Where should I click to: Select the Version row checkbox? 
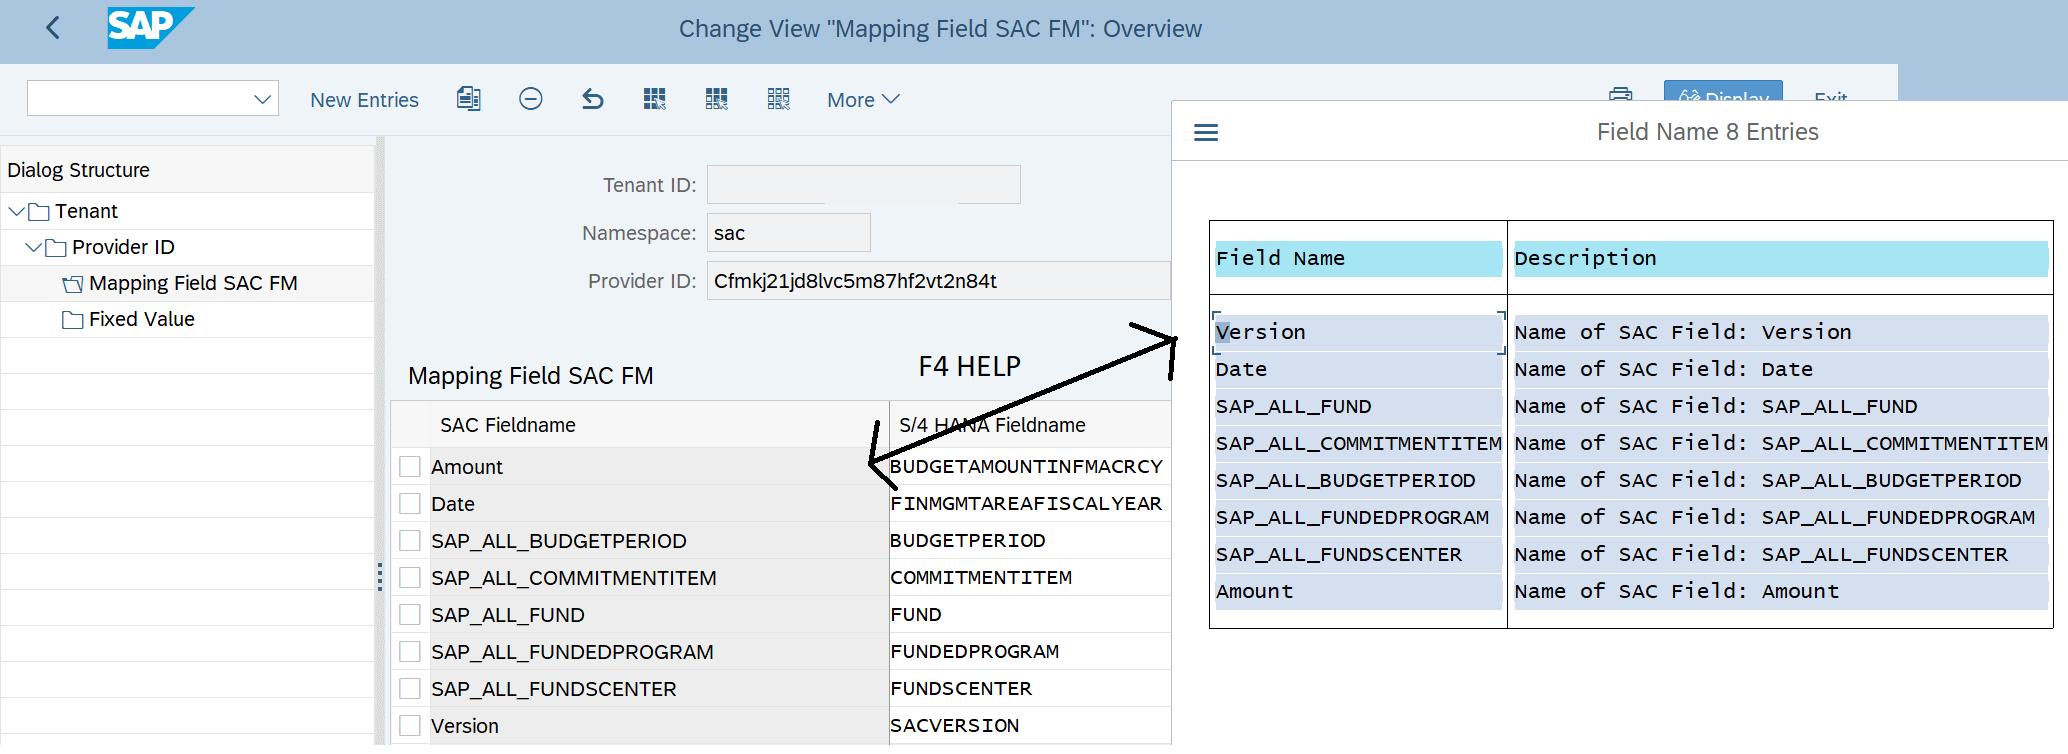tap(410, 726)
